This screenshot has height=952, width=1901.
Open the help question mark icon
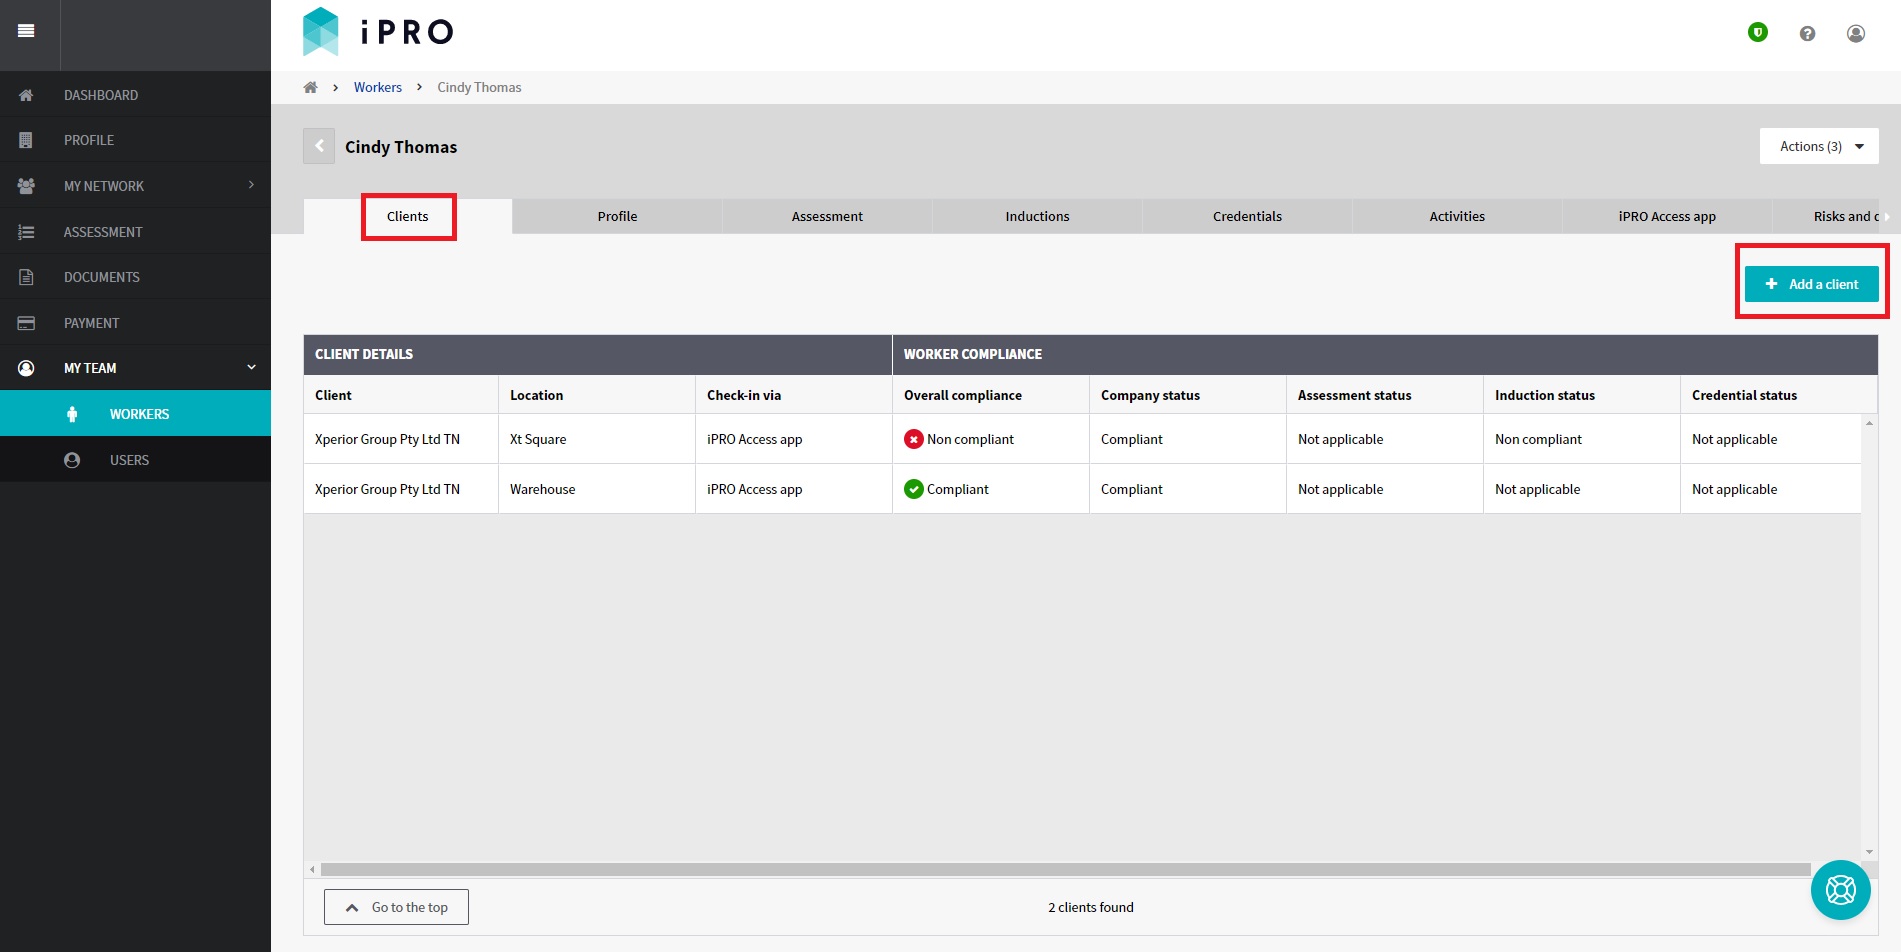[x=1807, y=33]
